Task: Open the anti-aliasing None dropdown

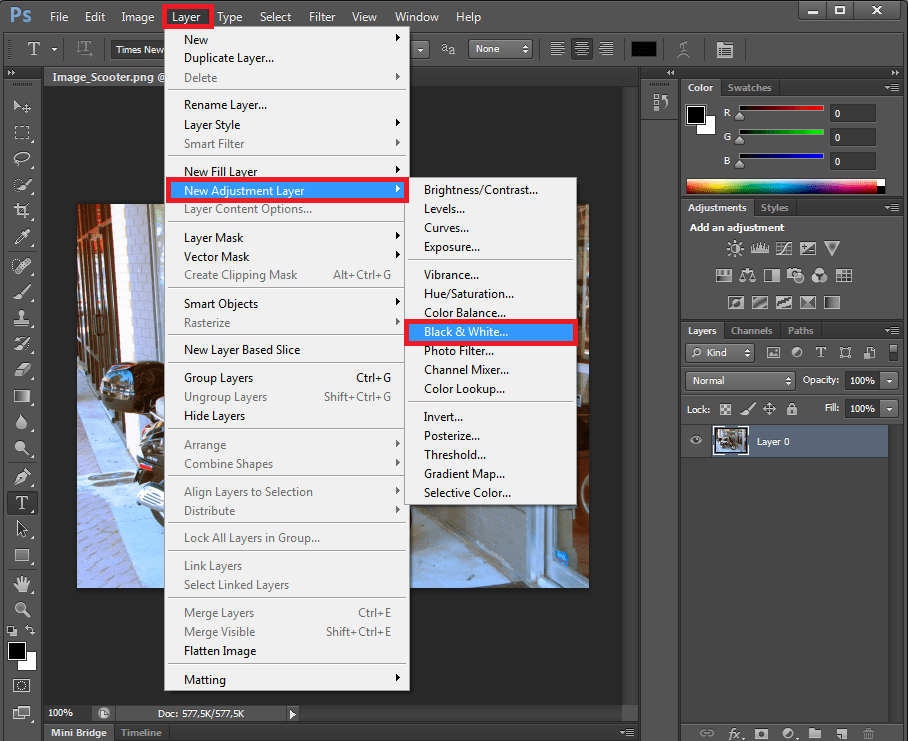Action: (500, 49)
